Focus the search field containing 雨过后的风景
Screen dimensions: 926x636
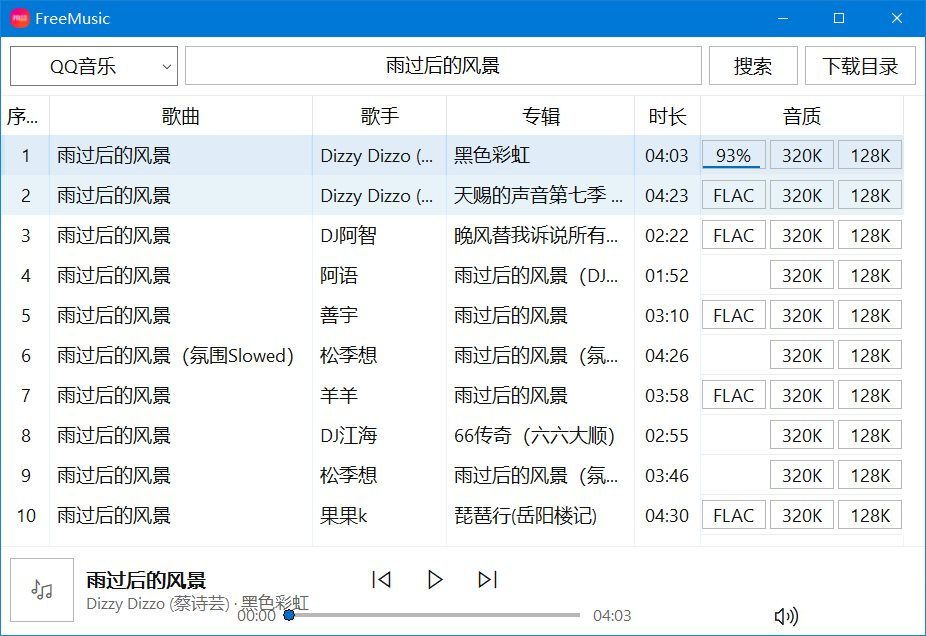(443, 66)
